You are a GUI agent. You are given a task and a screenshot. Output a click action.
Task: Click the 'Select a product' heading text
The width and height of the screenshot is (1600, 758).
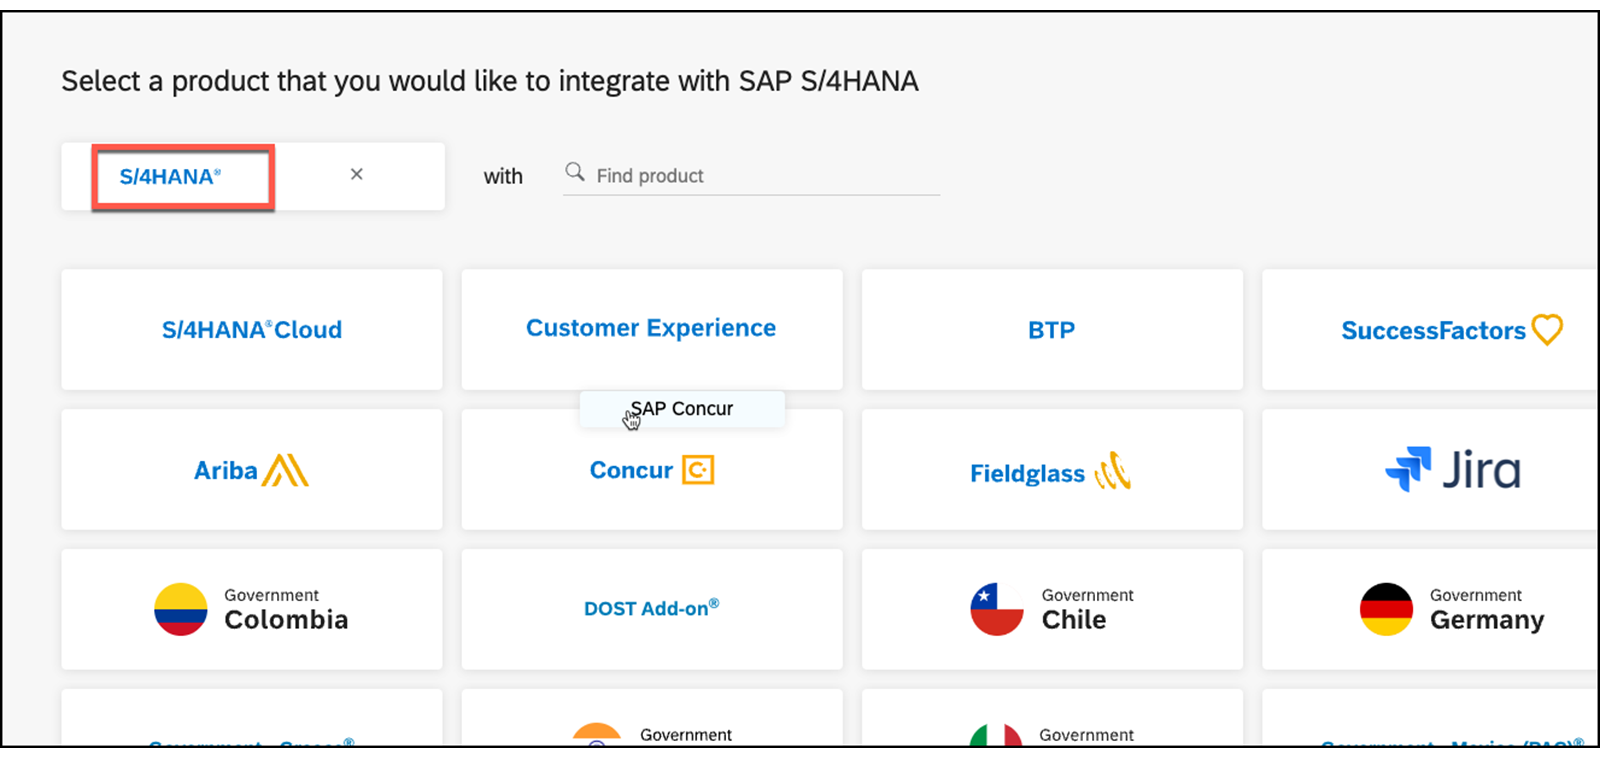point(490,81)
